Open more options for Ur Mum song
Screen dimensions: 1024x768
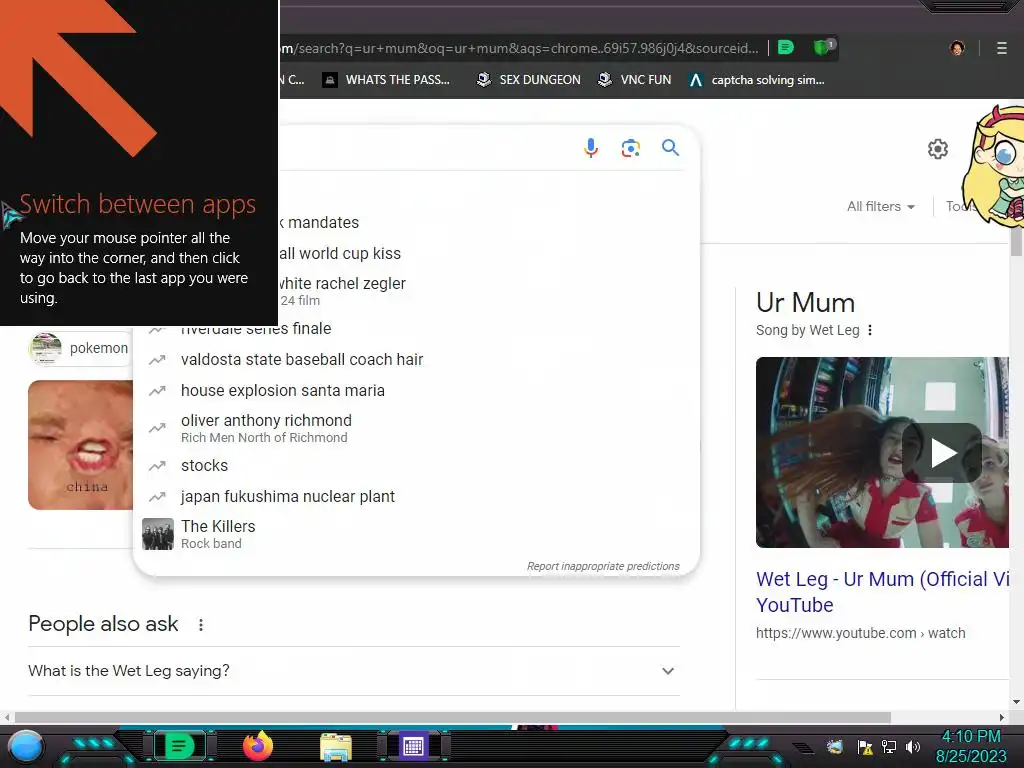click(870, 330)
